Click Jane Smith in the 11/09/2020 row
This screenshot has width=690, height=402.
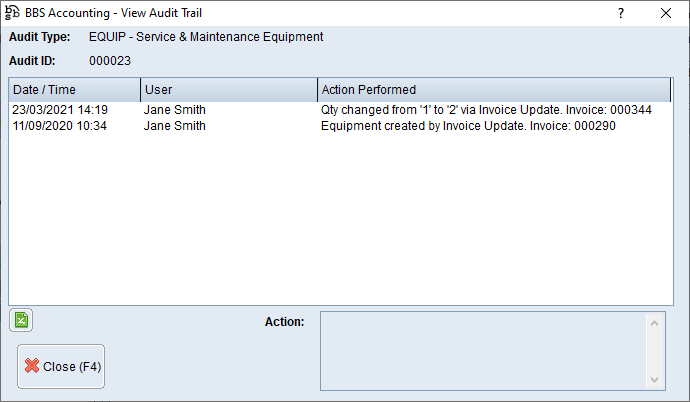[x=175, y=126]
